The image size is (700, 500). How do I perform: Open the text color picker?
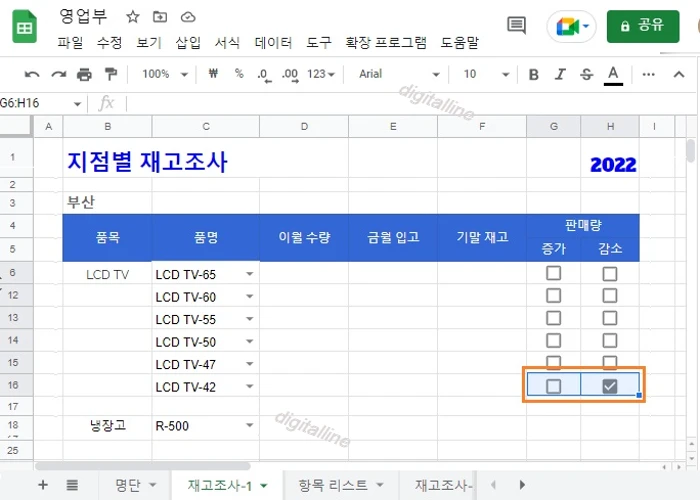click(x=613, y=75)
